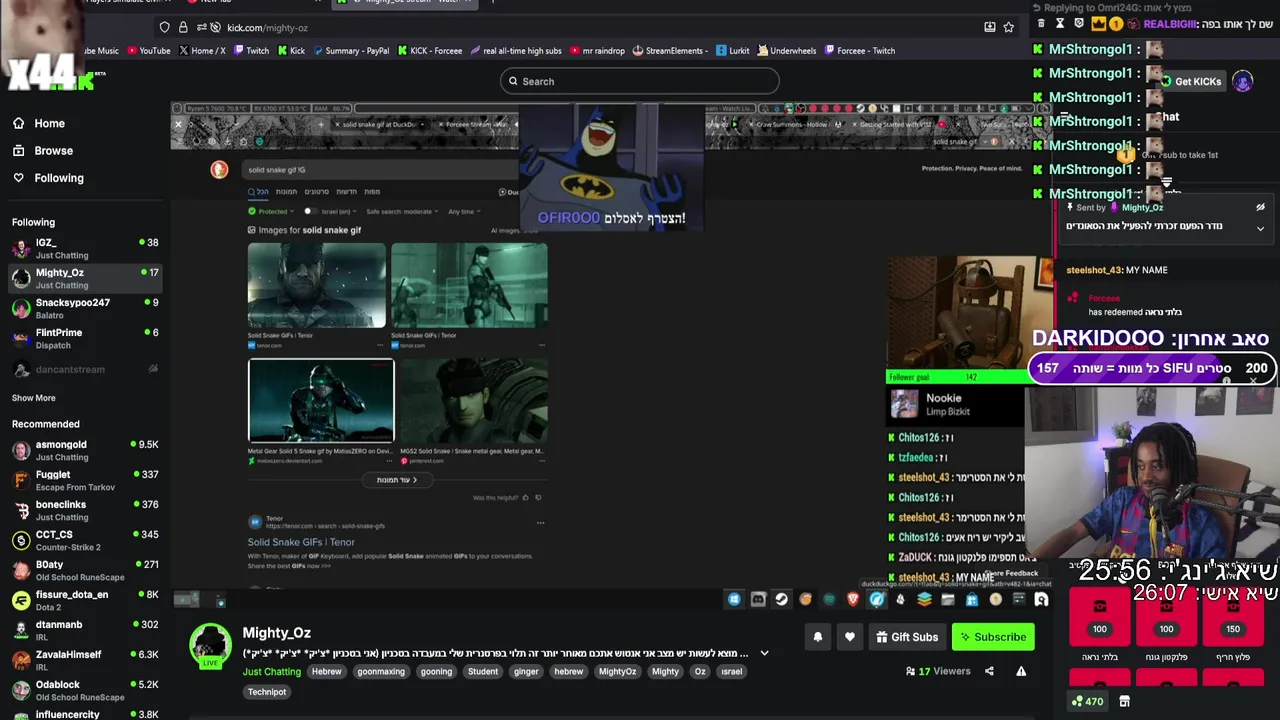Open Safe search moderate dropdown
This screenshot has width=1280, height=720.
pos(402,211)
